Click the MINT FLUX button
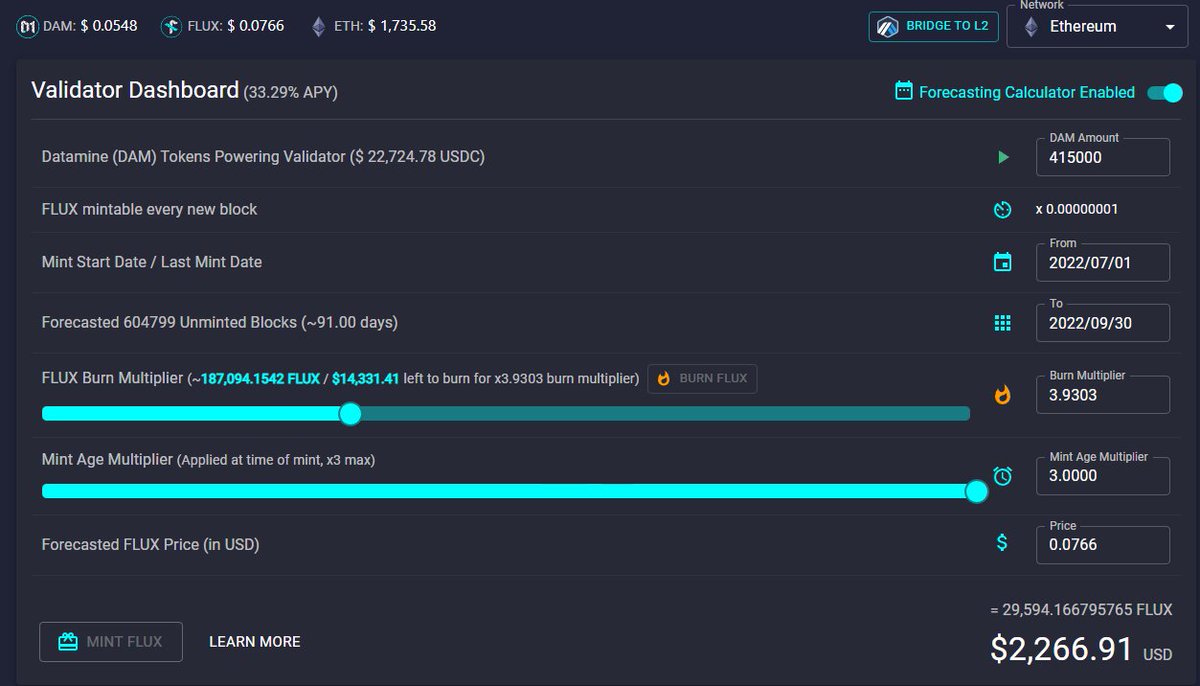Image resolution: width=1200 pixels, height=686 pixels. point(111,642)
